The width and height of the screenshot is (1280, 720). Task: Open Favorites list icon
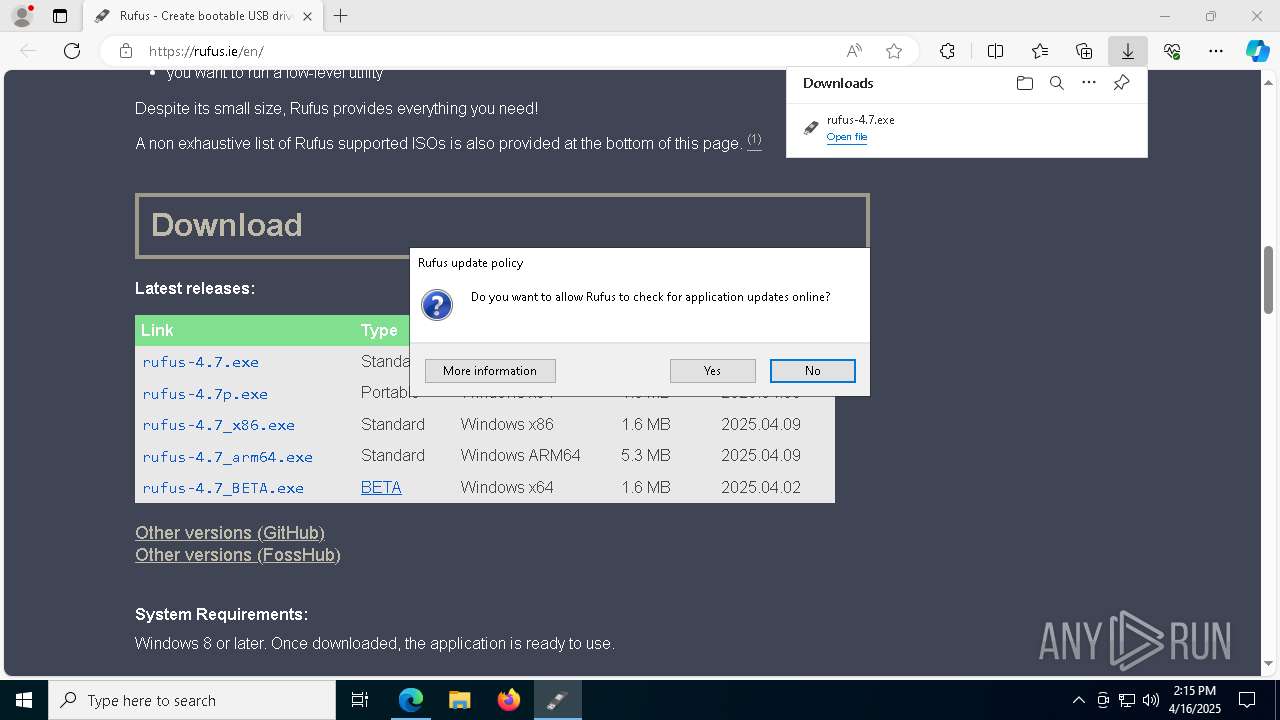coord(1040,51)
